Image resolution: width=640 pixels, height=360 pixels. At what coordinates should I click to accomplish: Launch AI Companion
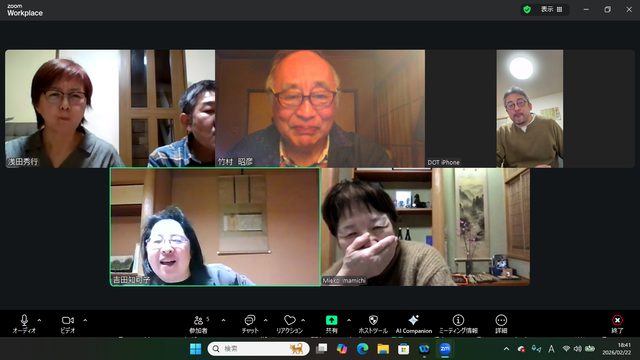click(413, 324)
